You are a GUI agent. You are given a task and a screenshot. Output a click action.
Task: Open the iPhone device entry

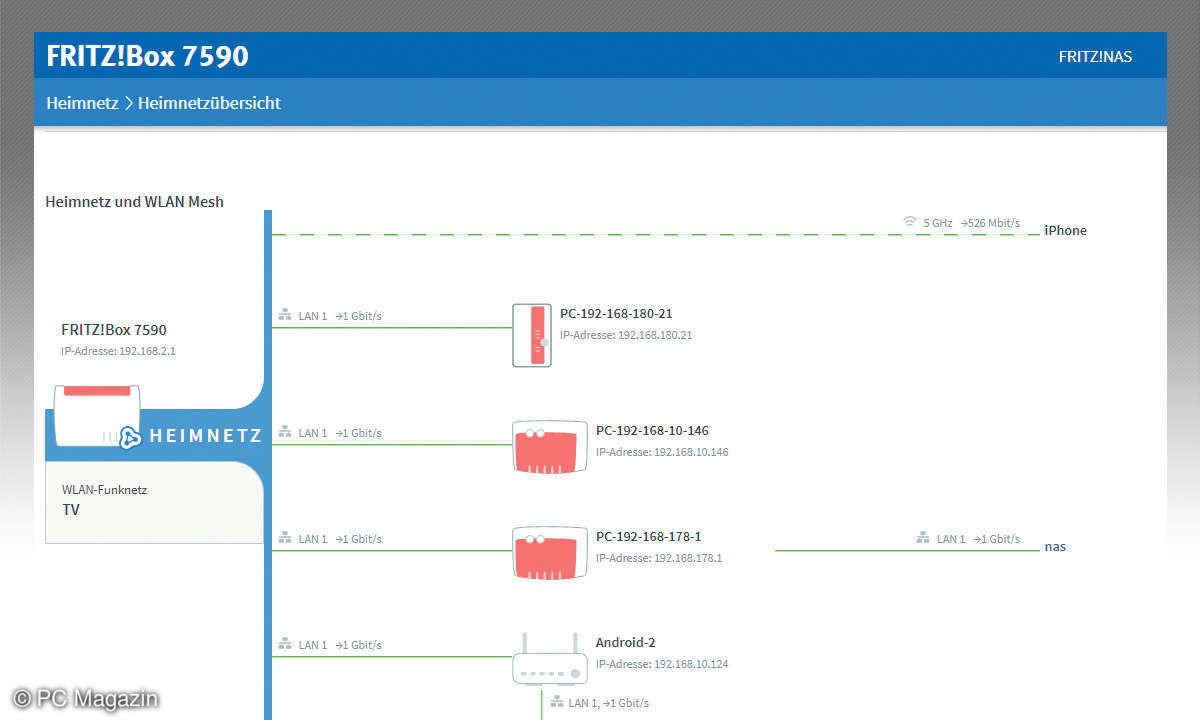click(1065, 230)
